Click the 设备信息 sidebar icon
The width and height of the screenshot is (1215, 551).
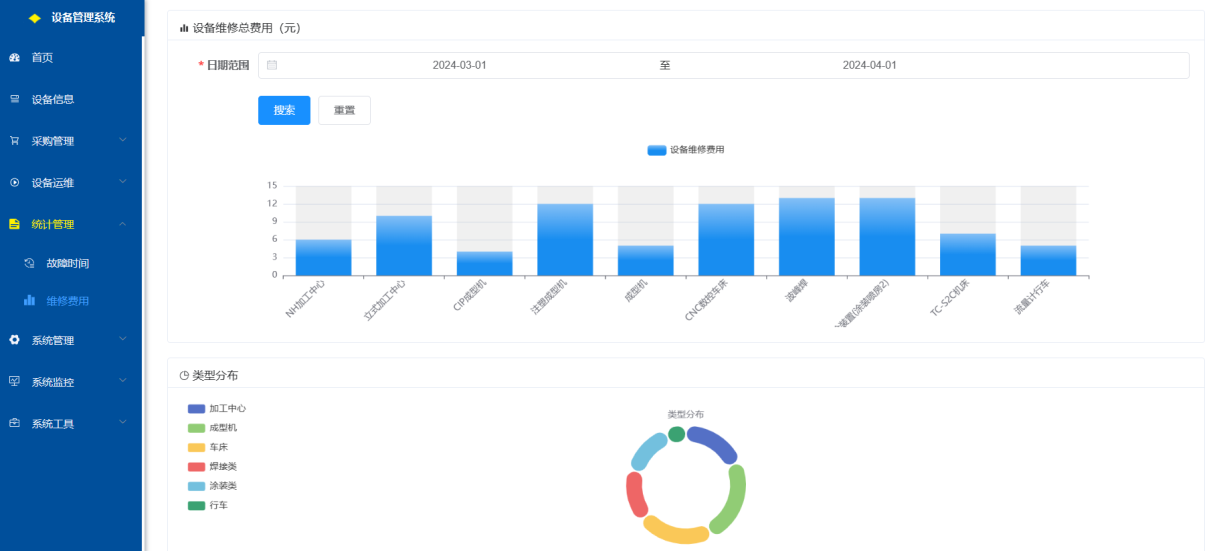[x=14, y=99]
